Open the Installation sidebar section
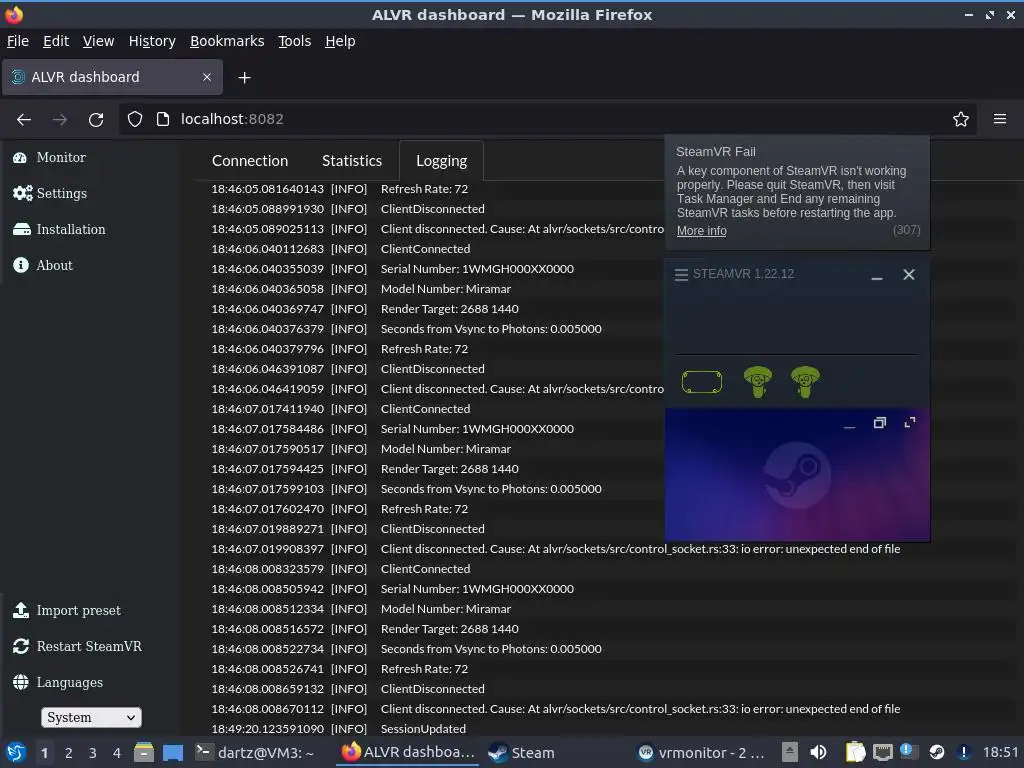Screen dimensions: 1024x768 pos(59,229)
